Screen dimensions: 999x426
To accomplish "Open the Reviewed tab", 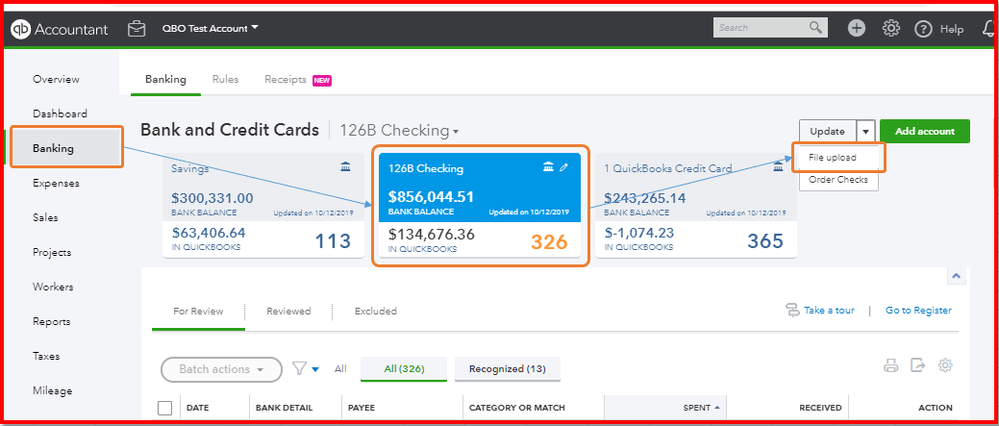I will [289, 311].
